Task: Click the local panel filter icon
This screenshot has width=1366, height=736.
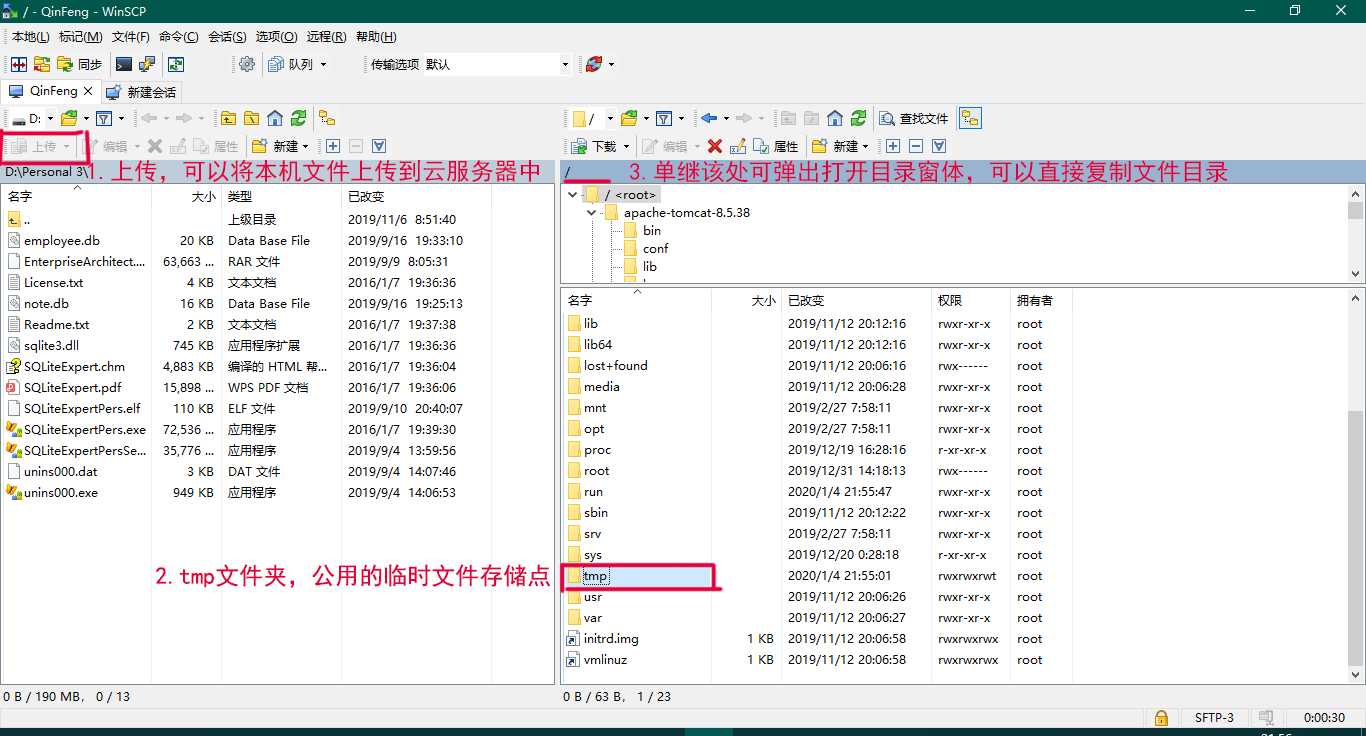Action: coord(103,118)
